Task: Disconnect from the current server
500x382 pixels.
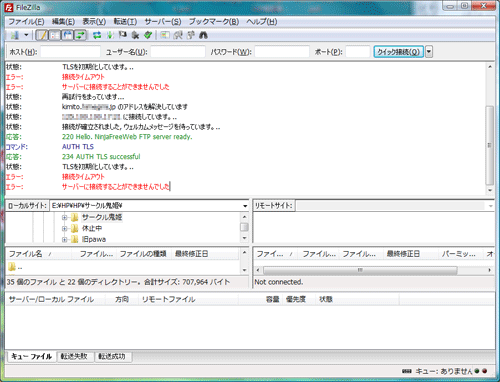Action: pyautogui.click(x=135, y=35)
